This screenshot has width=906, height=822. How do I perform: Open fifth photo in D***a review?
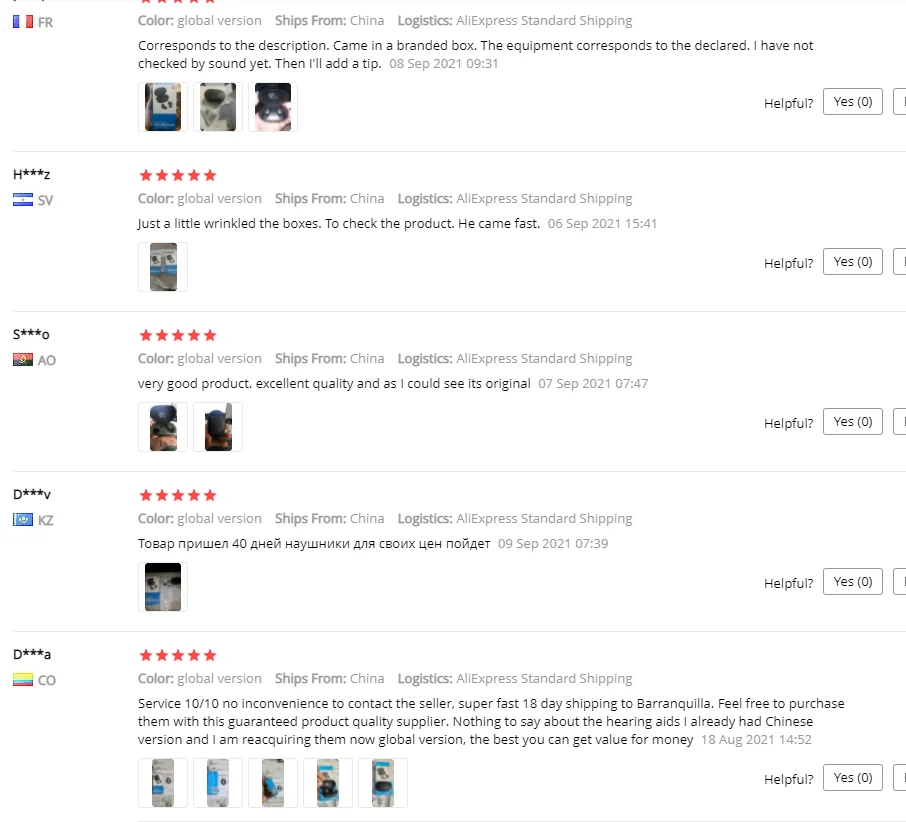tap(383, 783)
